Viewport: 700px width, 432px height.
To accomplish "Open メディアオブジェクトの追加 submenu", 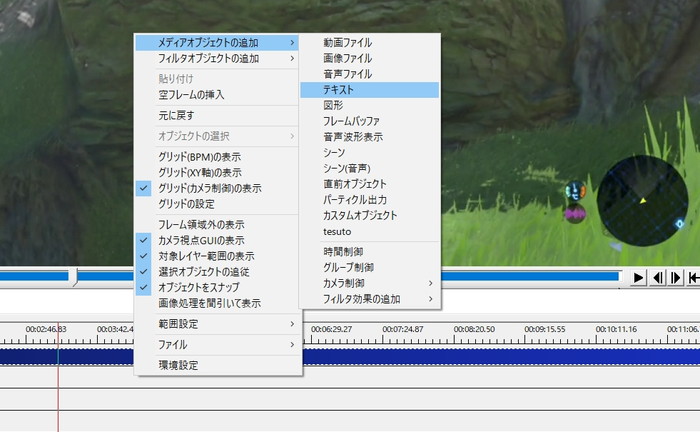I will 217,43.
